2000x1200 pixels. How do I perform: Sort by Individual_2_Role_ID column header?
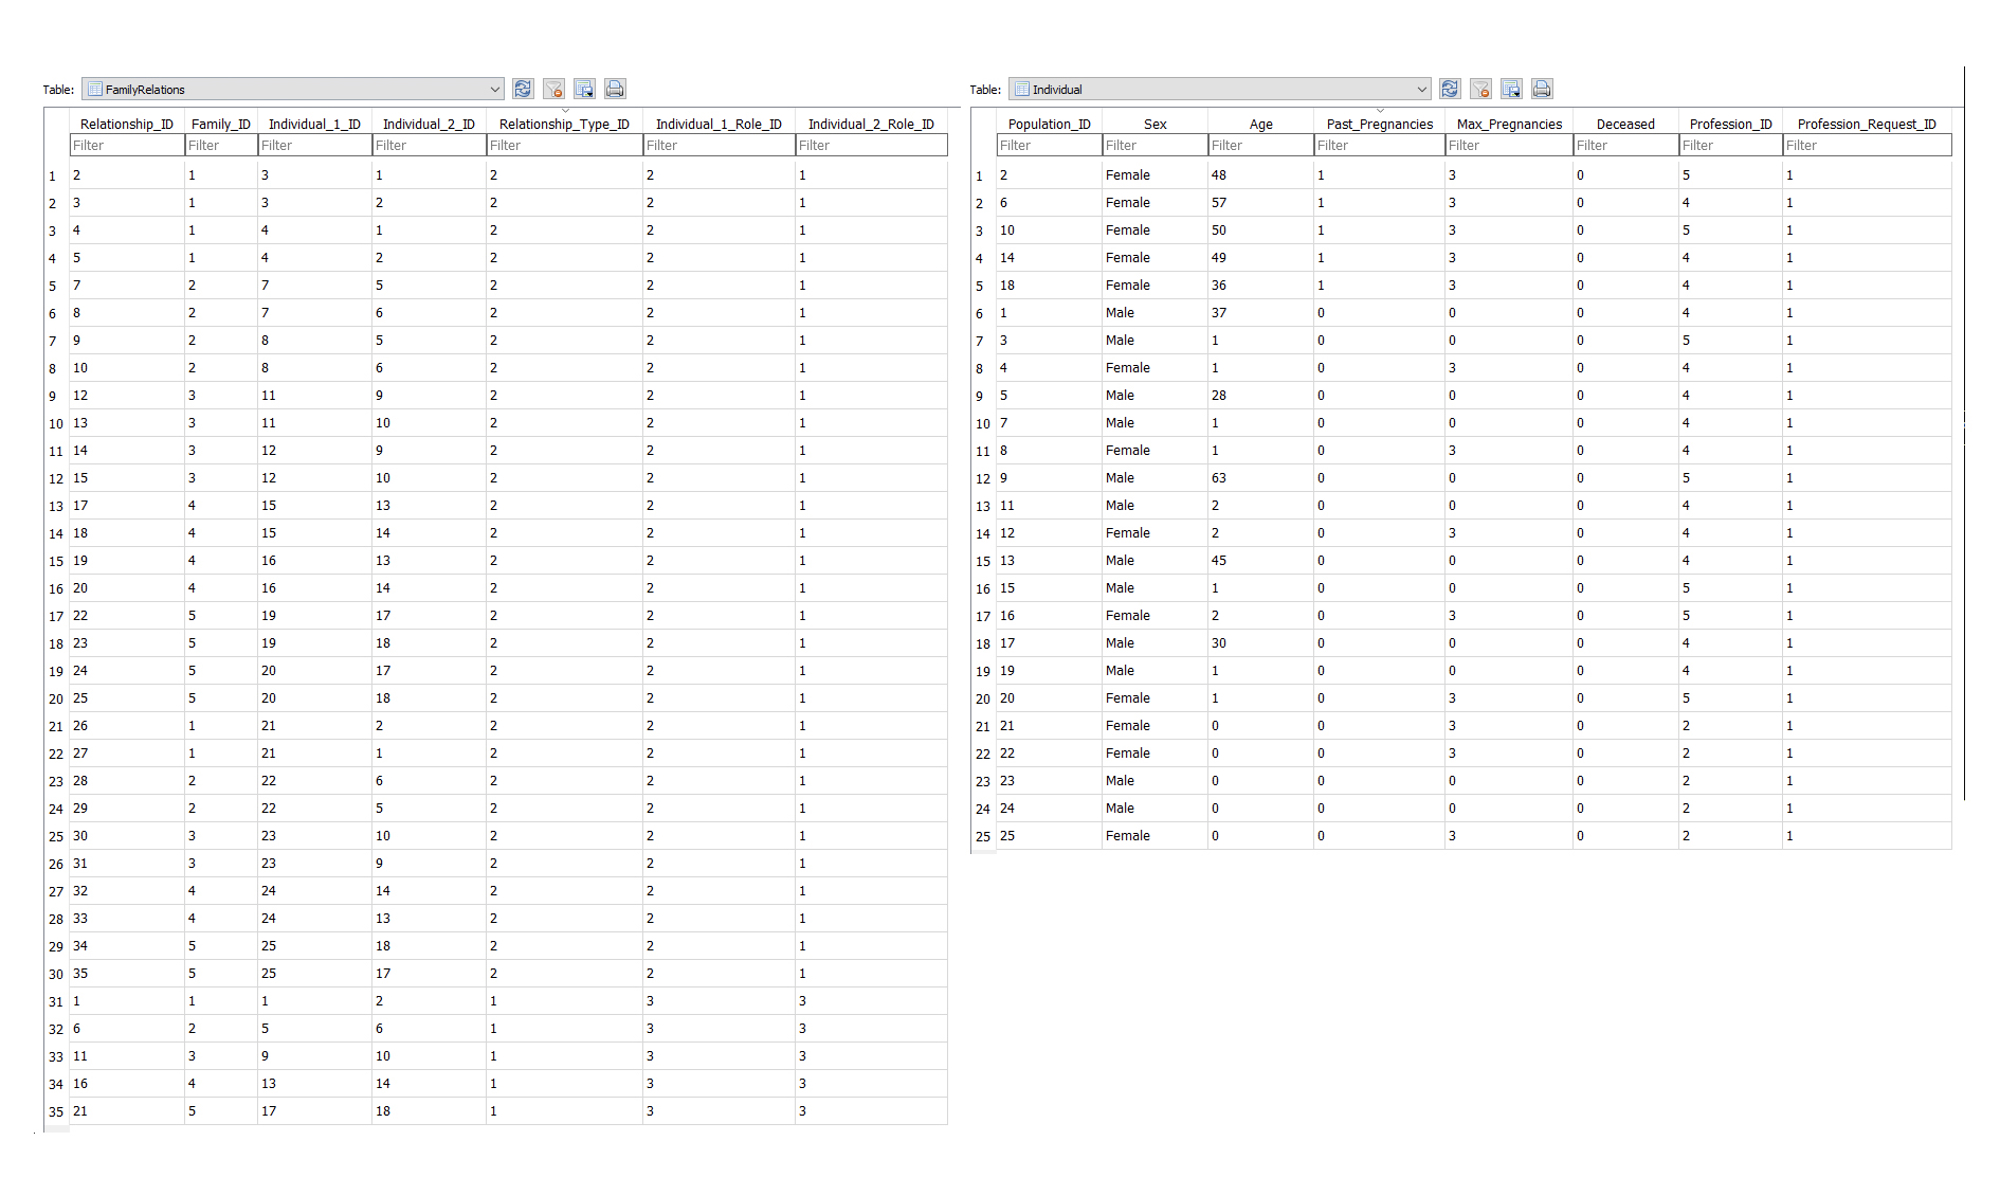[x=871, y=124]
